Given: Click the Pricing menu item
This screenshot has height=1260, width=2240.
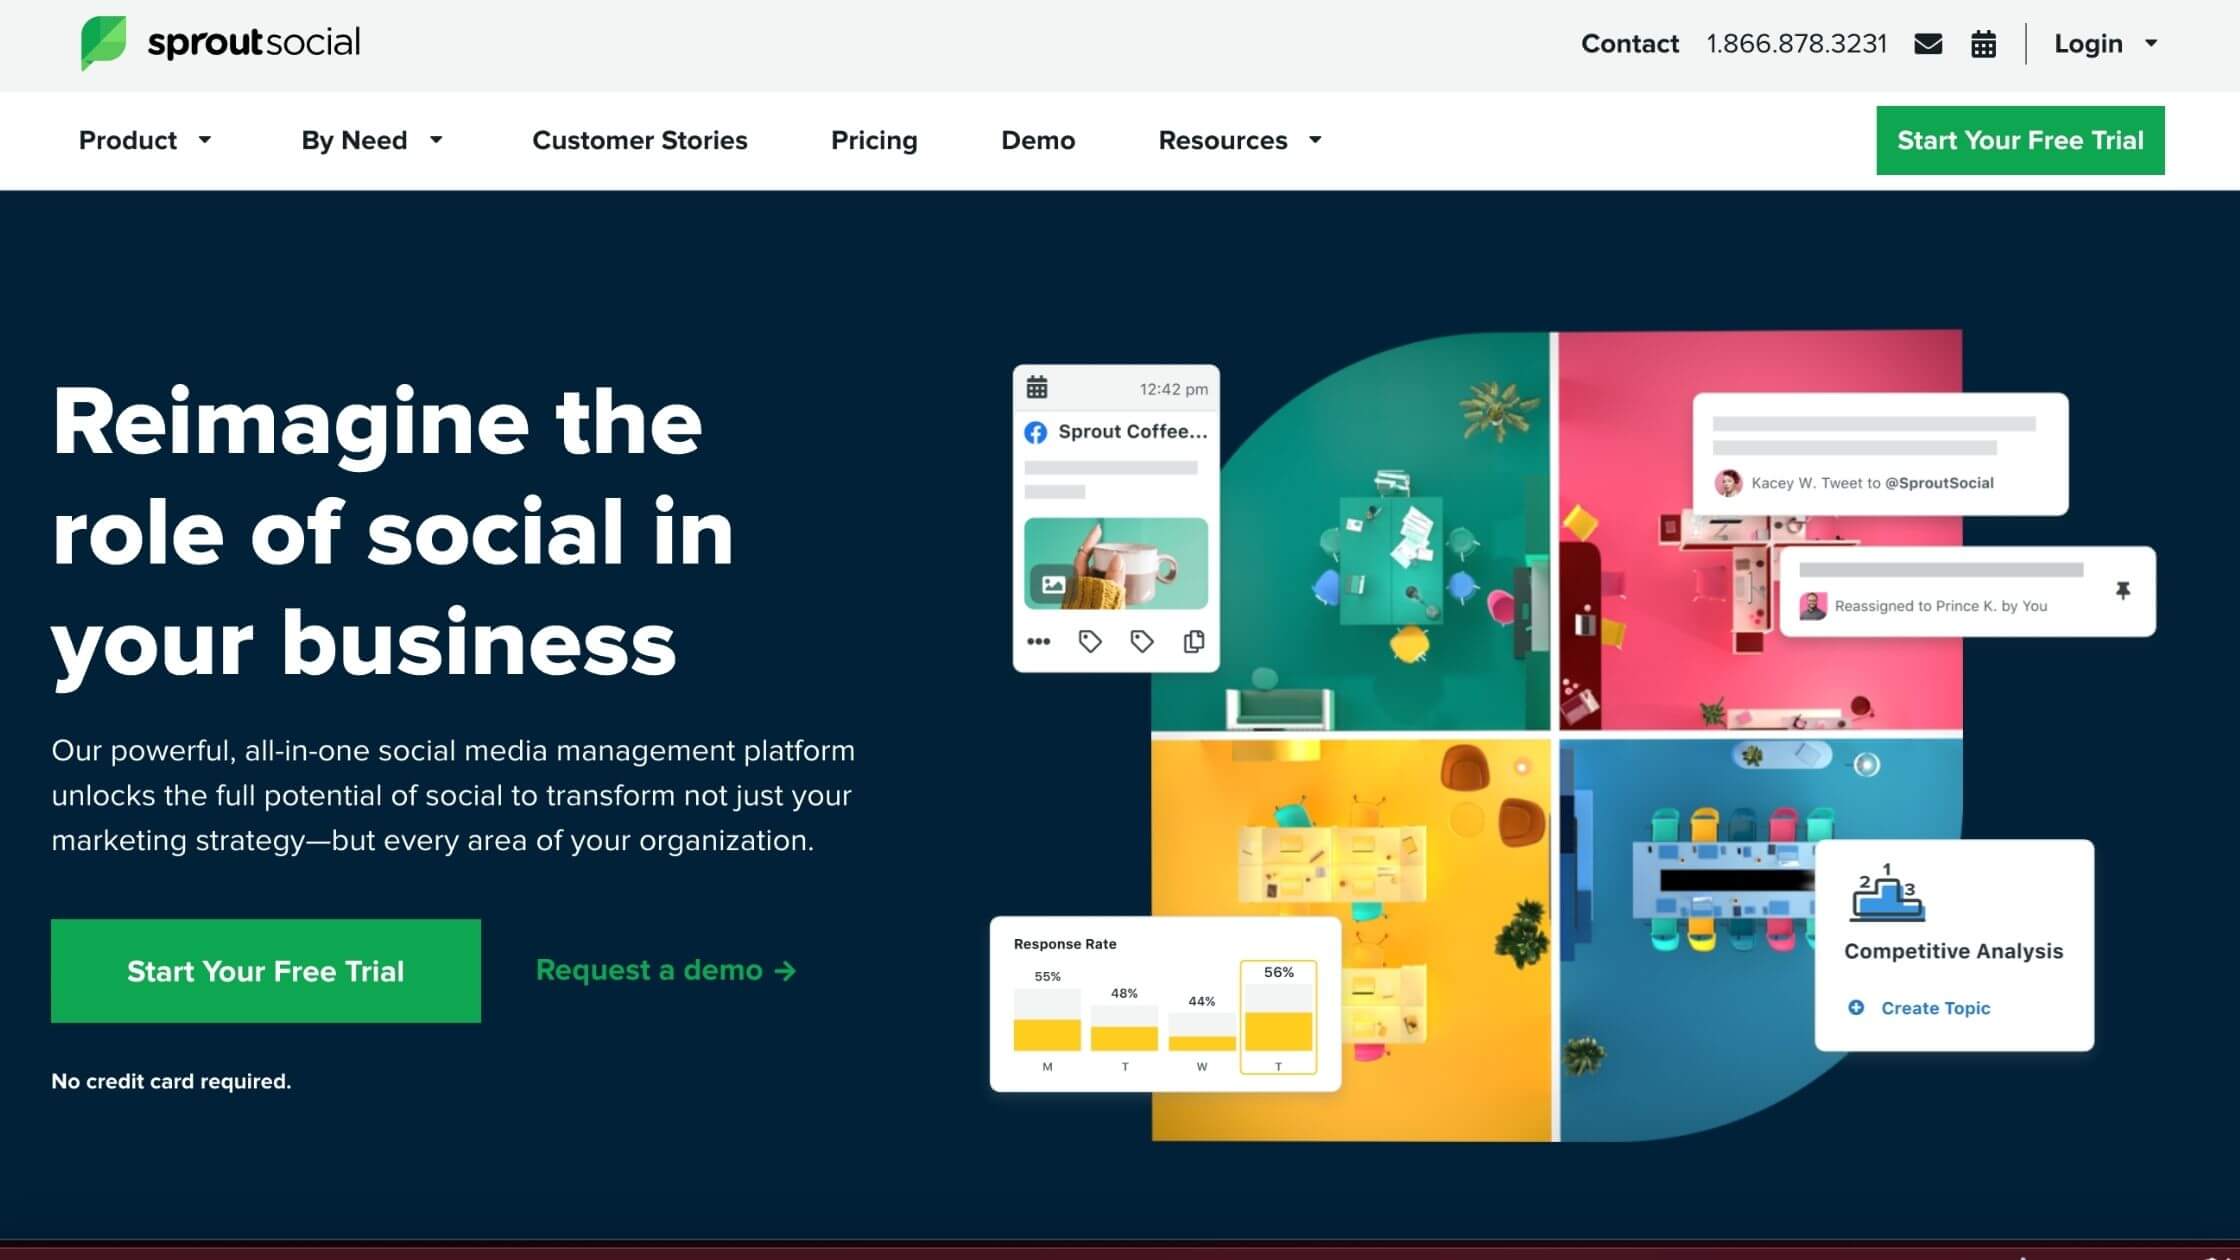Looking at the screenshot, I should coord(874,140).
